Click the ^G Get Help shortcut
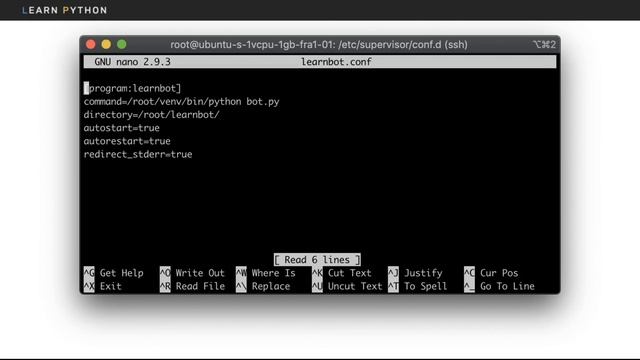Image resolution: width=640 pixels, height=360 pixels. pos(113,273)
